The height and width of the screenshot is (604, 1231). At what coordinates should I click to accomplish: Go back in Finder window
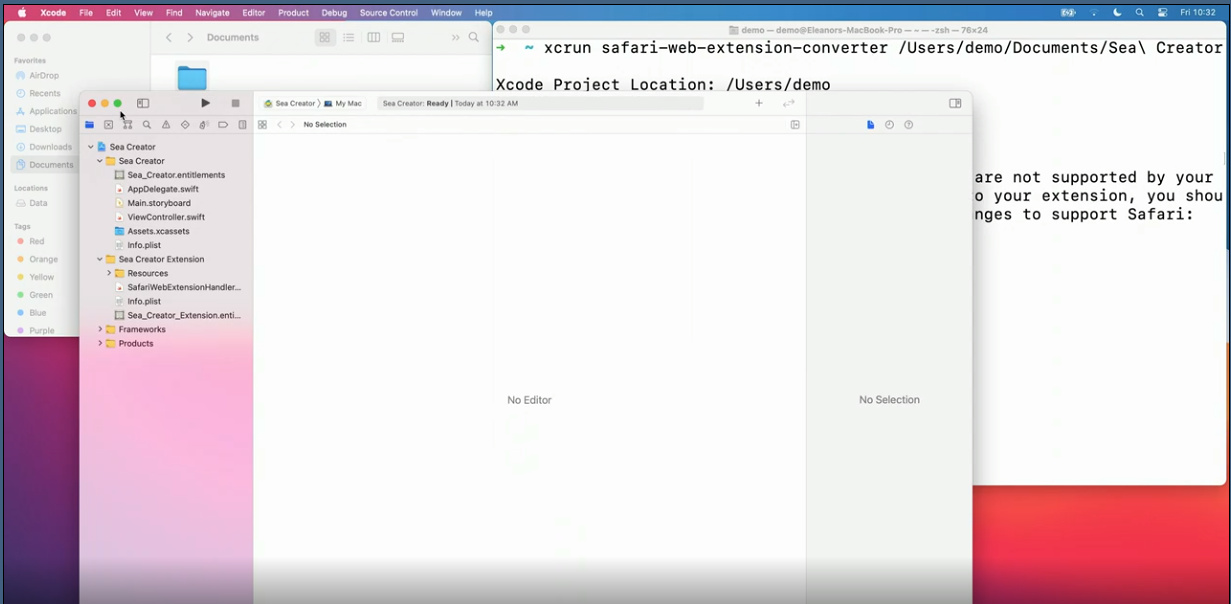[168, 37]
